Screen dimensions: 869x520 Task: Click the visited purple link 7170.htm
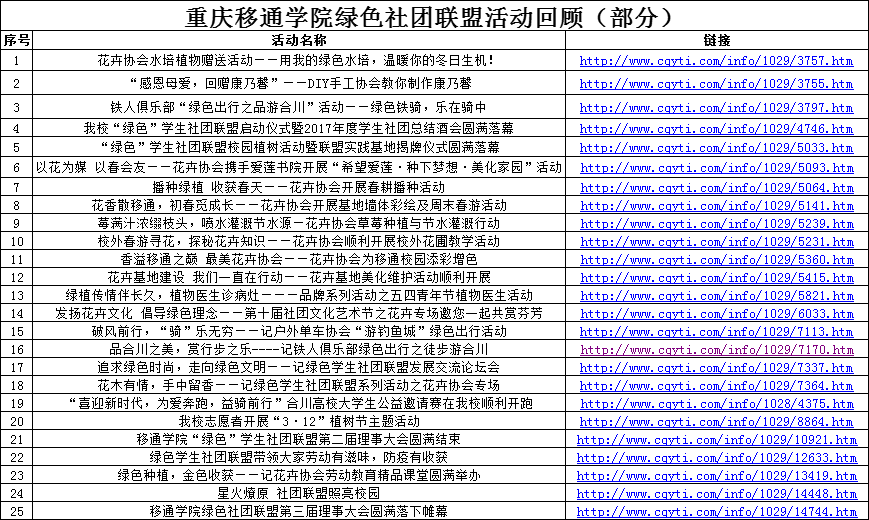pyautogui.click(x=717, y=350)
